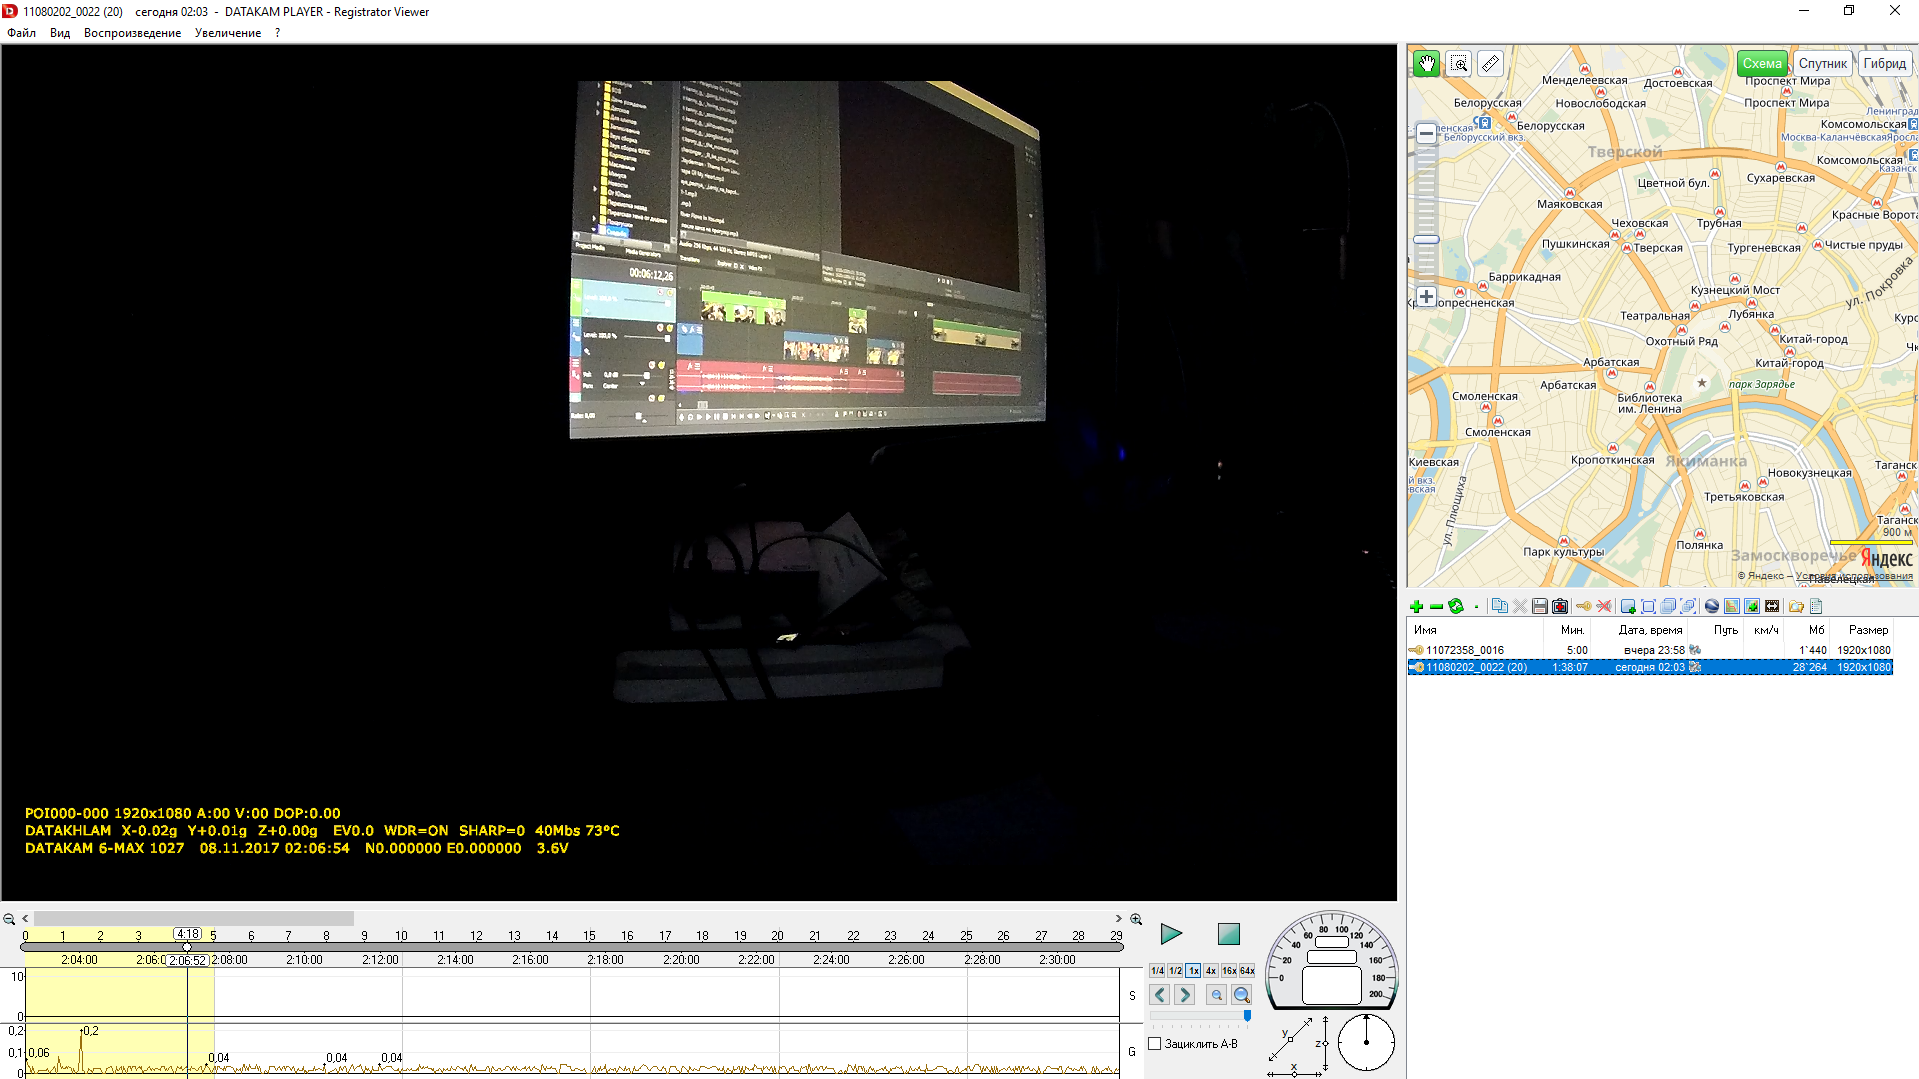Step to previous frame arrow
The height and width of the screenshot is (1079, 1919).
[1160, 995]
